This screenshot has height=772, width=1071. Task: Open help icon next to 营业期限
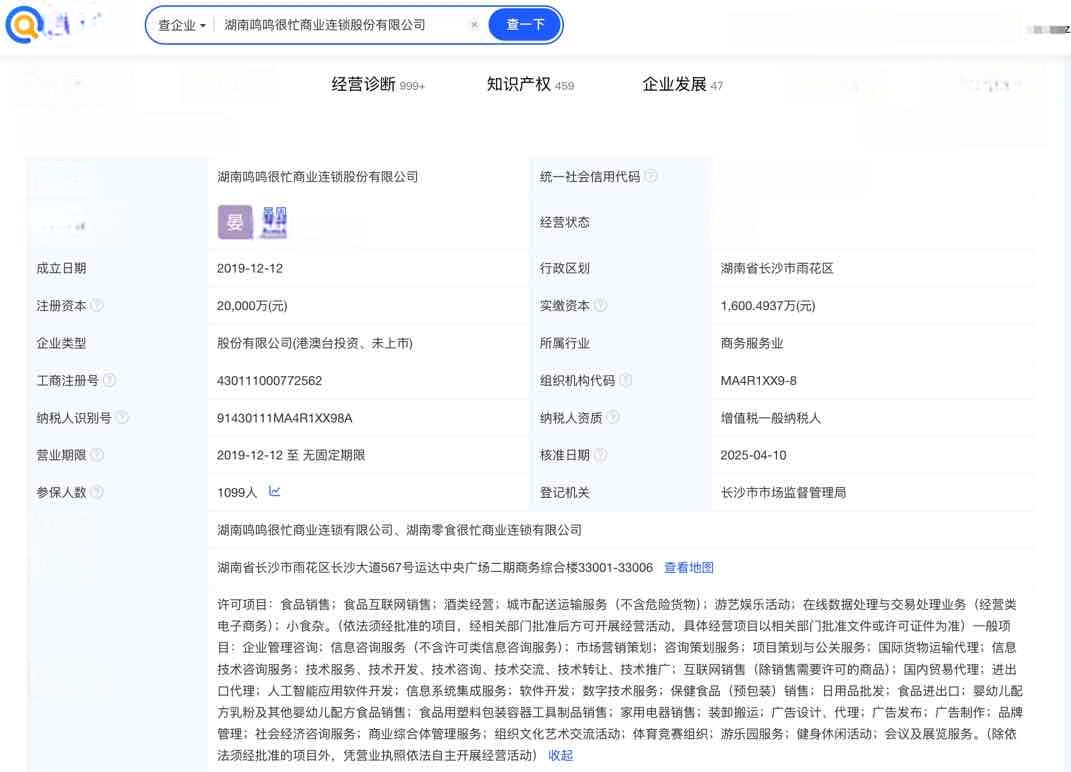[97, 454]
